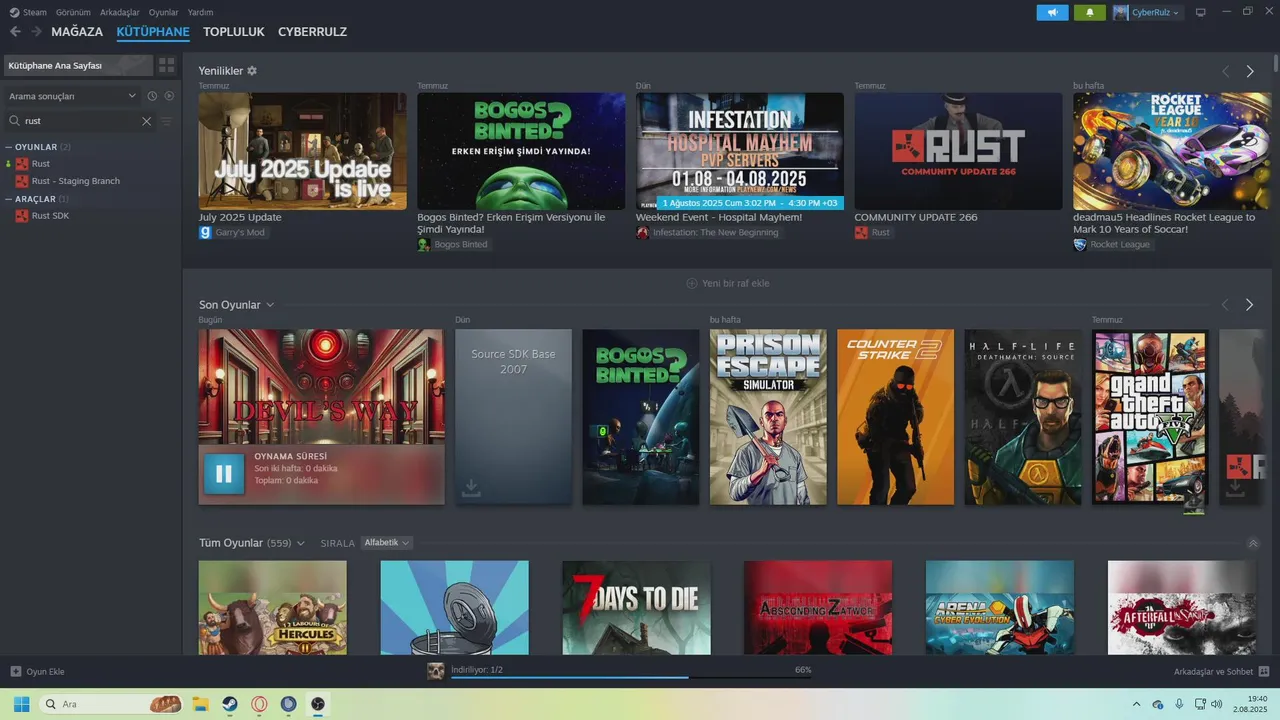Show hidden system tray icons
The width and height of the screenshot is (1280, 720).
tap(1135, 704)
